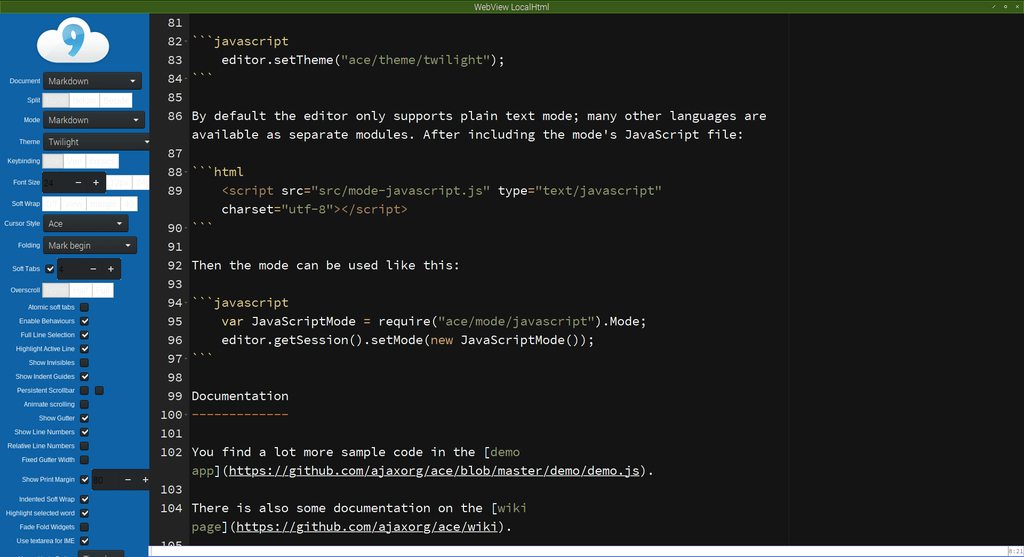Set Overscroll to Half
This screenshot has width=1024, height=557.
tap(81, 290)
